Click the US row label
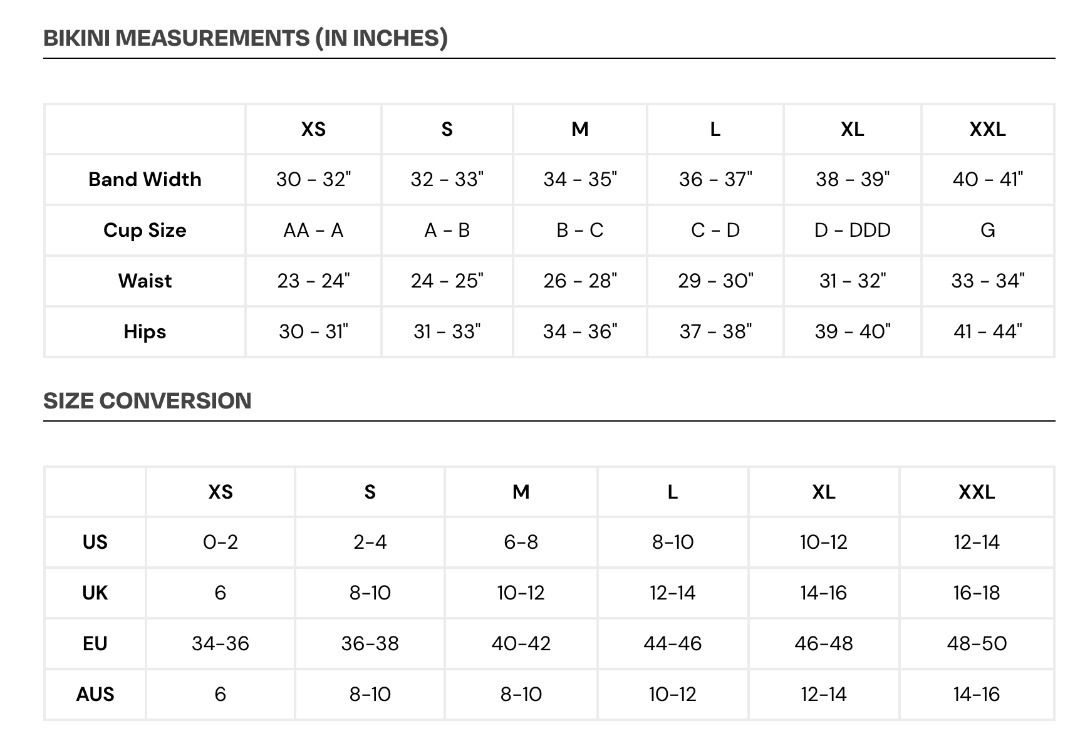The height and width of the screenshot is (744, 1080). pyautogui.click(x=95, y=542)
